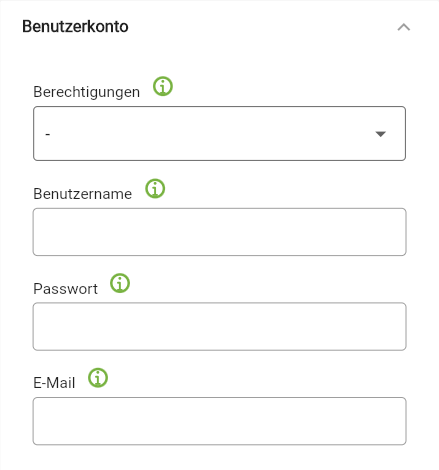
Task: Focus the Benutzername text field
Action: pos(219,232)
